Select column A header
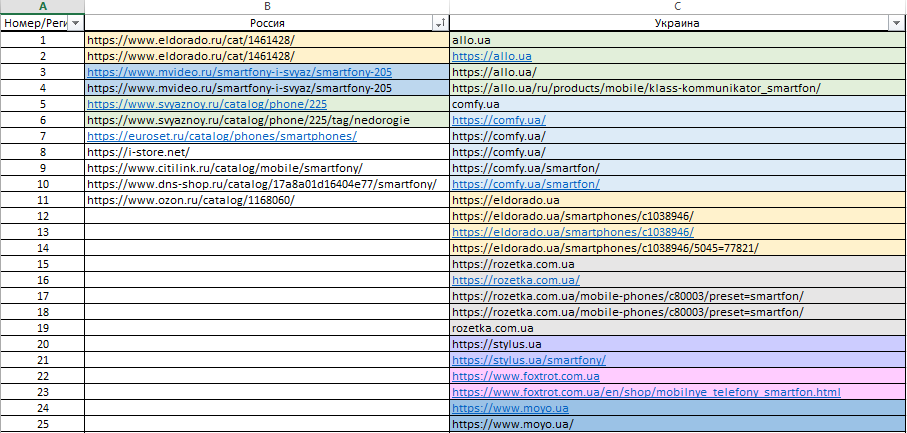The height and width of the screenshot is (433, 907). (x=42, y=6)
